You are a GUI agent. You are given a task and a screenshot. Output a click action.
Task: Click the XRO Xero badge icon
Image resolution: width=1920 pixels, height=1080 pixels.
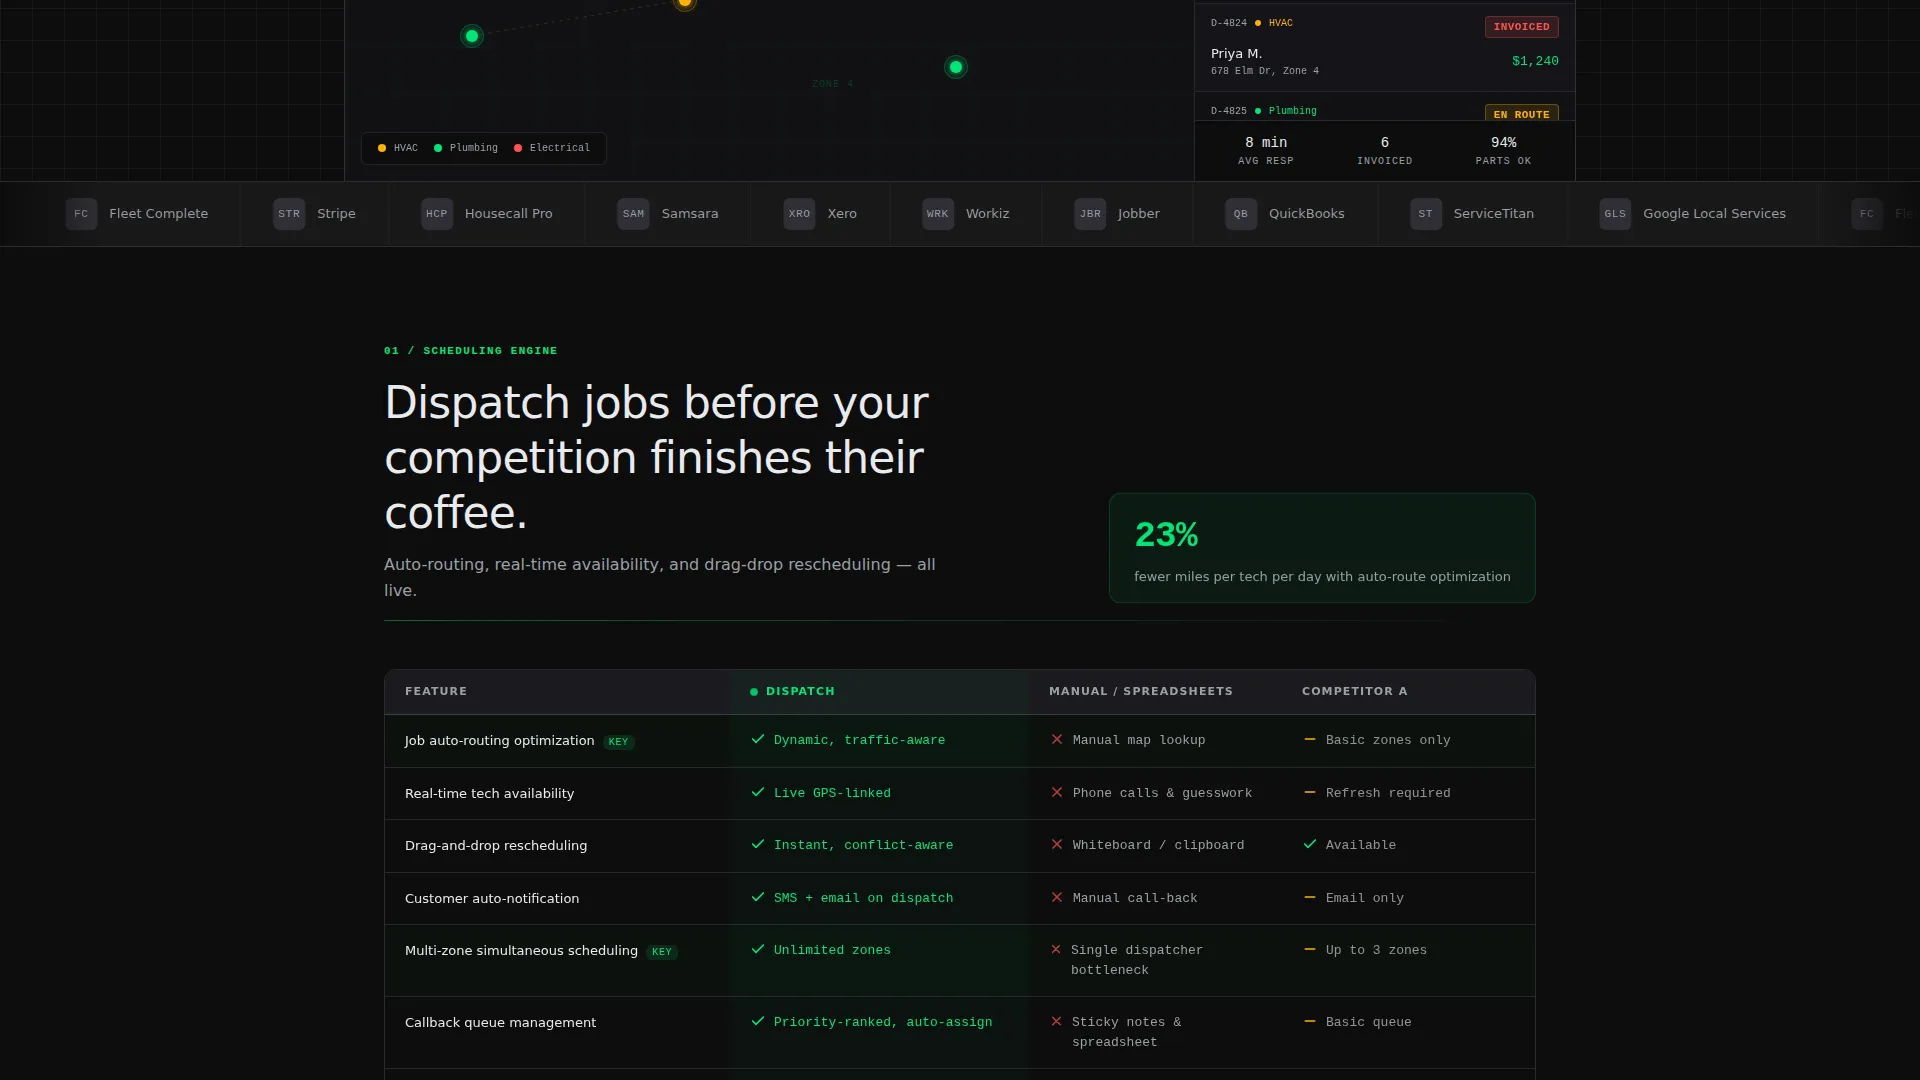coord(799,214)
